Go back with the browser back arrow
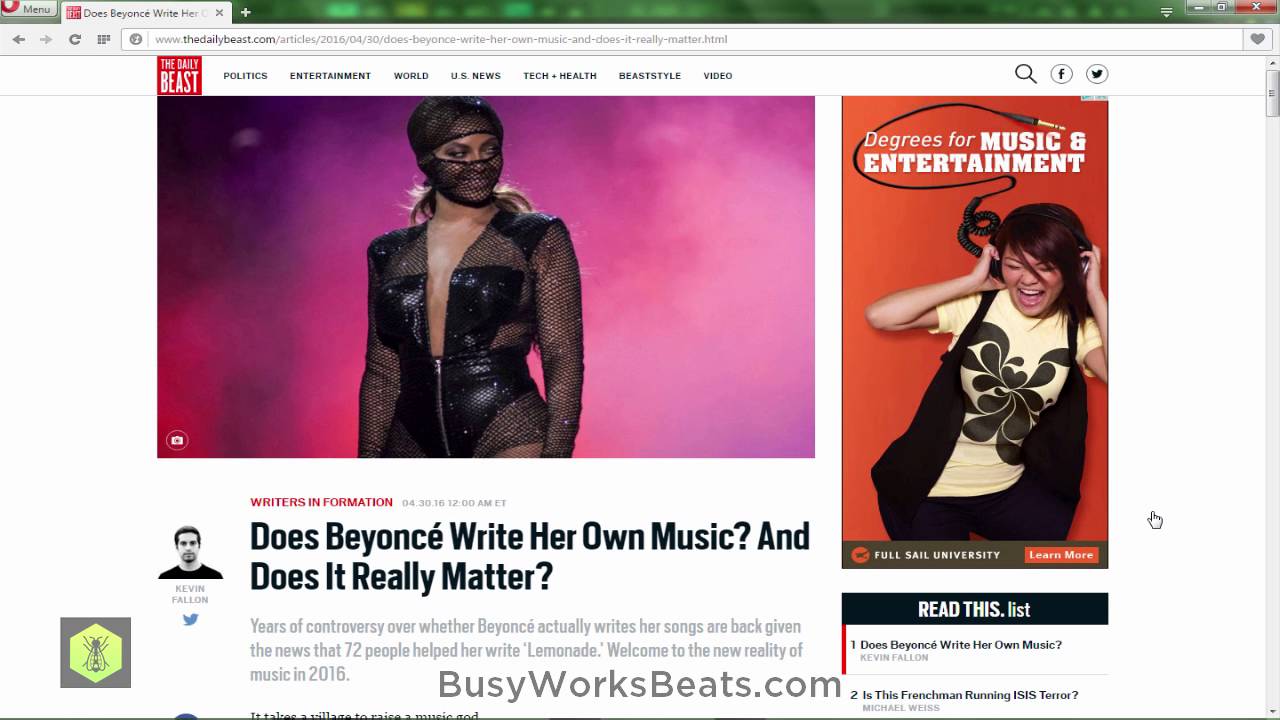Viewport: 1280px width, 720px height. tap(19, 39)
